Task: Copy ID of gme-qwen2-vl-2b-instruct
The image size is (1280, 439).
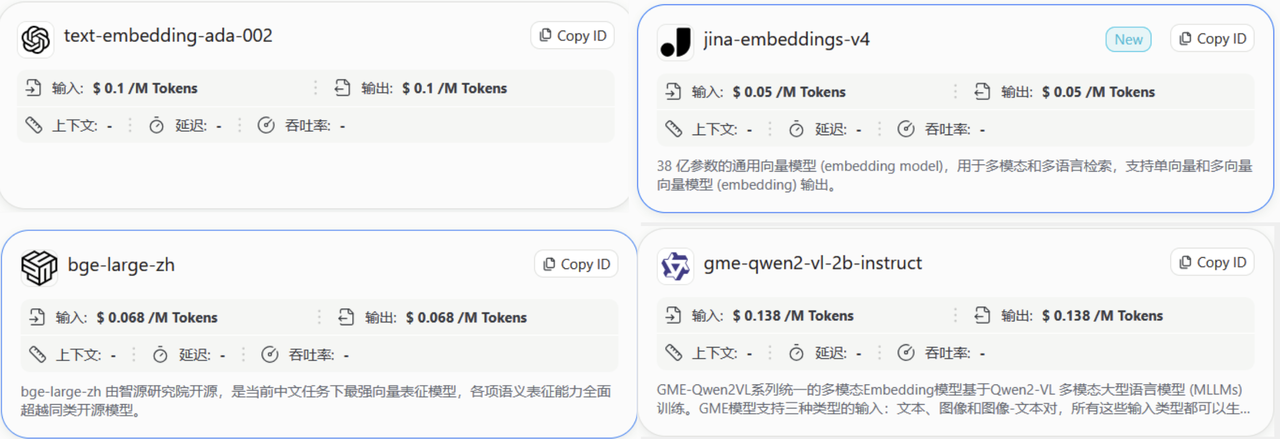Action: (x=1212, y=262)
